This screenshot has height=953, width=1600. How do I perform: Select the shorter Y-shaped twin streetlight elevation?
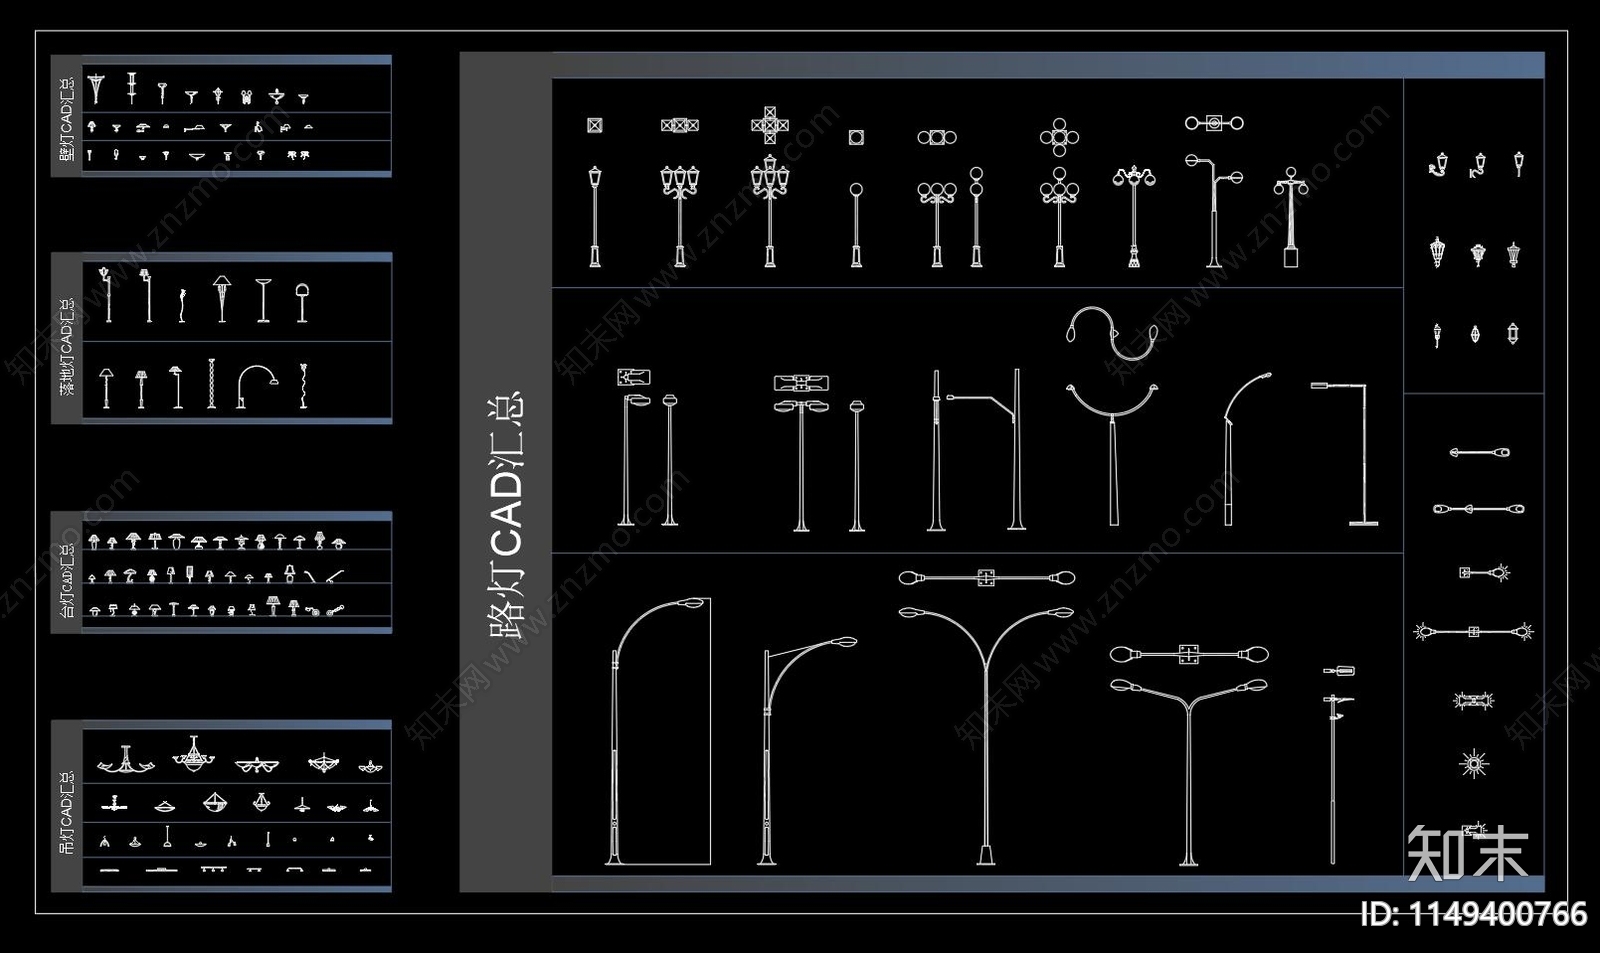pos(1188,772)
